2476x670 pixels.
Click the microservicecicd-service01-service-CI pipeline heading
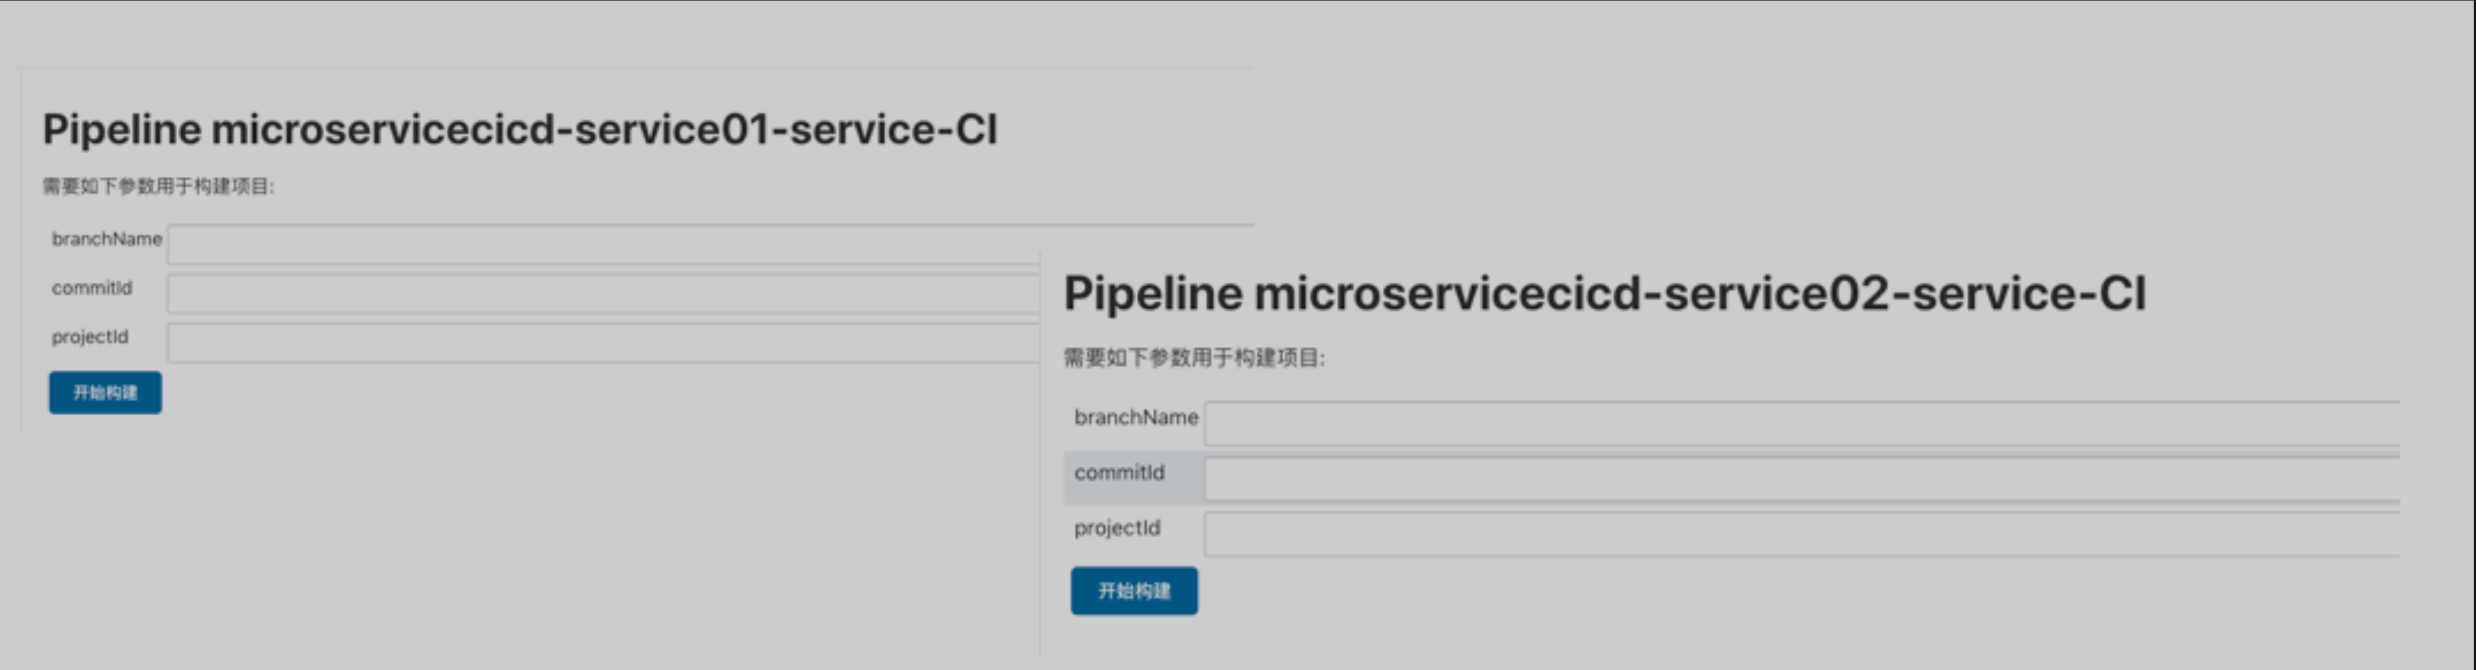(x=520, y=130)
